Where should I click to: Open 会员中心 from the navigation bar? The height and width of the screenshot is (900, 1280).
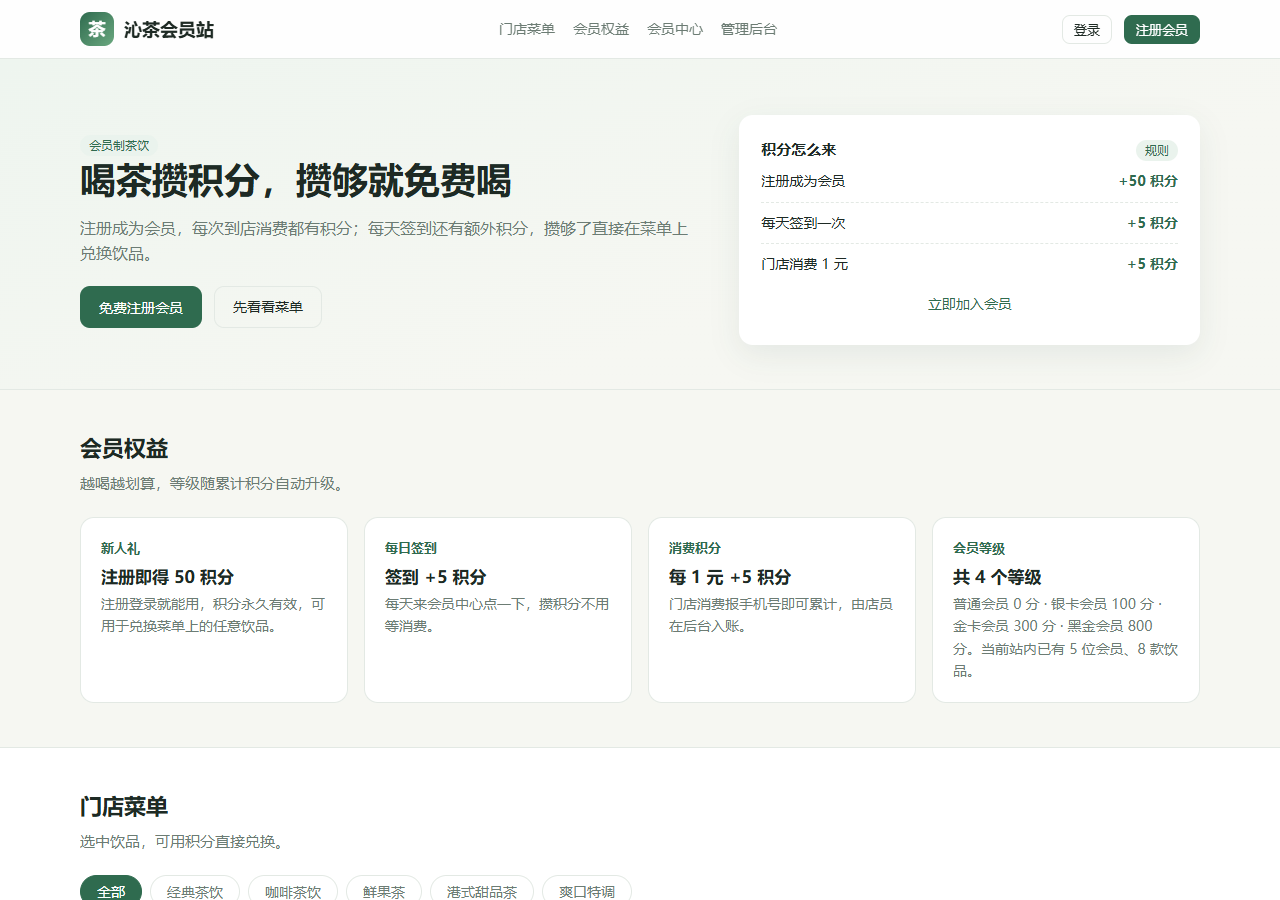click(x=675, y=29)
